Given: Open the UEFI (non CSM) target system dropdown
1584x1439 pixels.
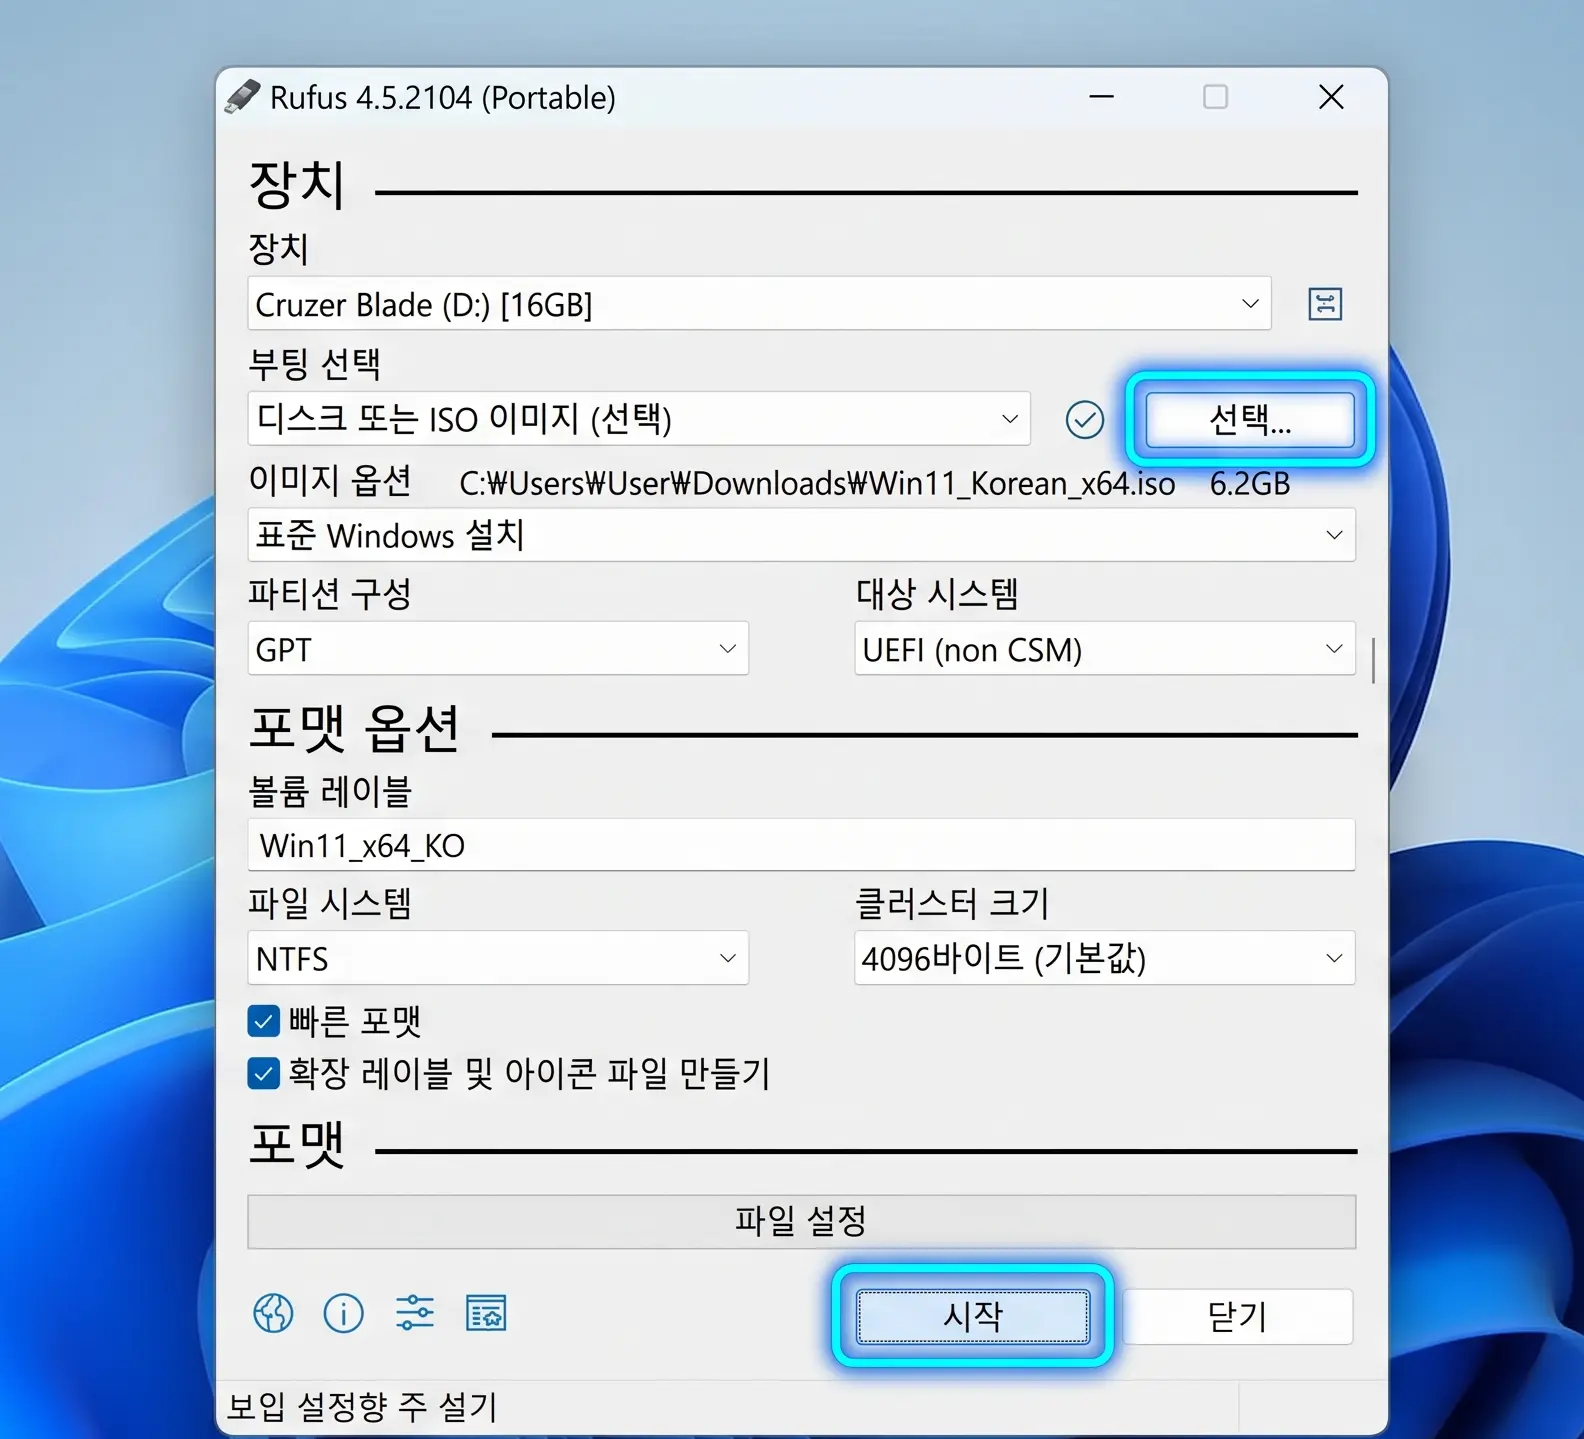Looking at the screenshot, I should pyautogui.click(x=1105, y=649).
